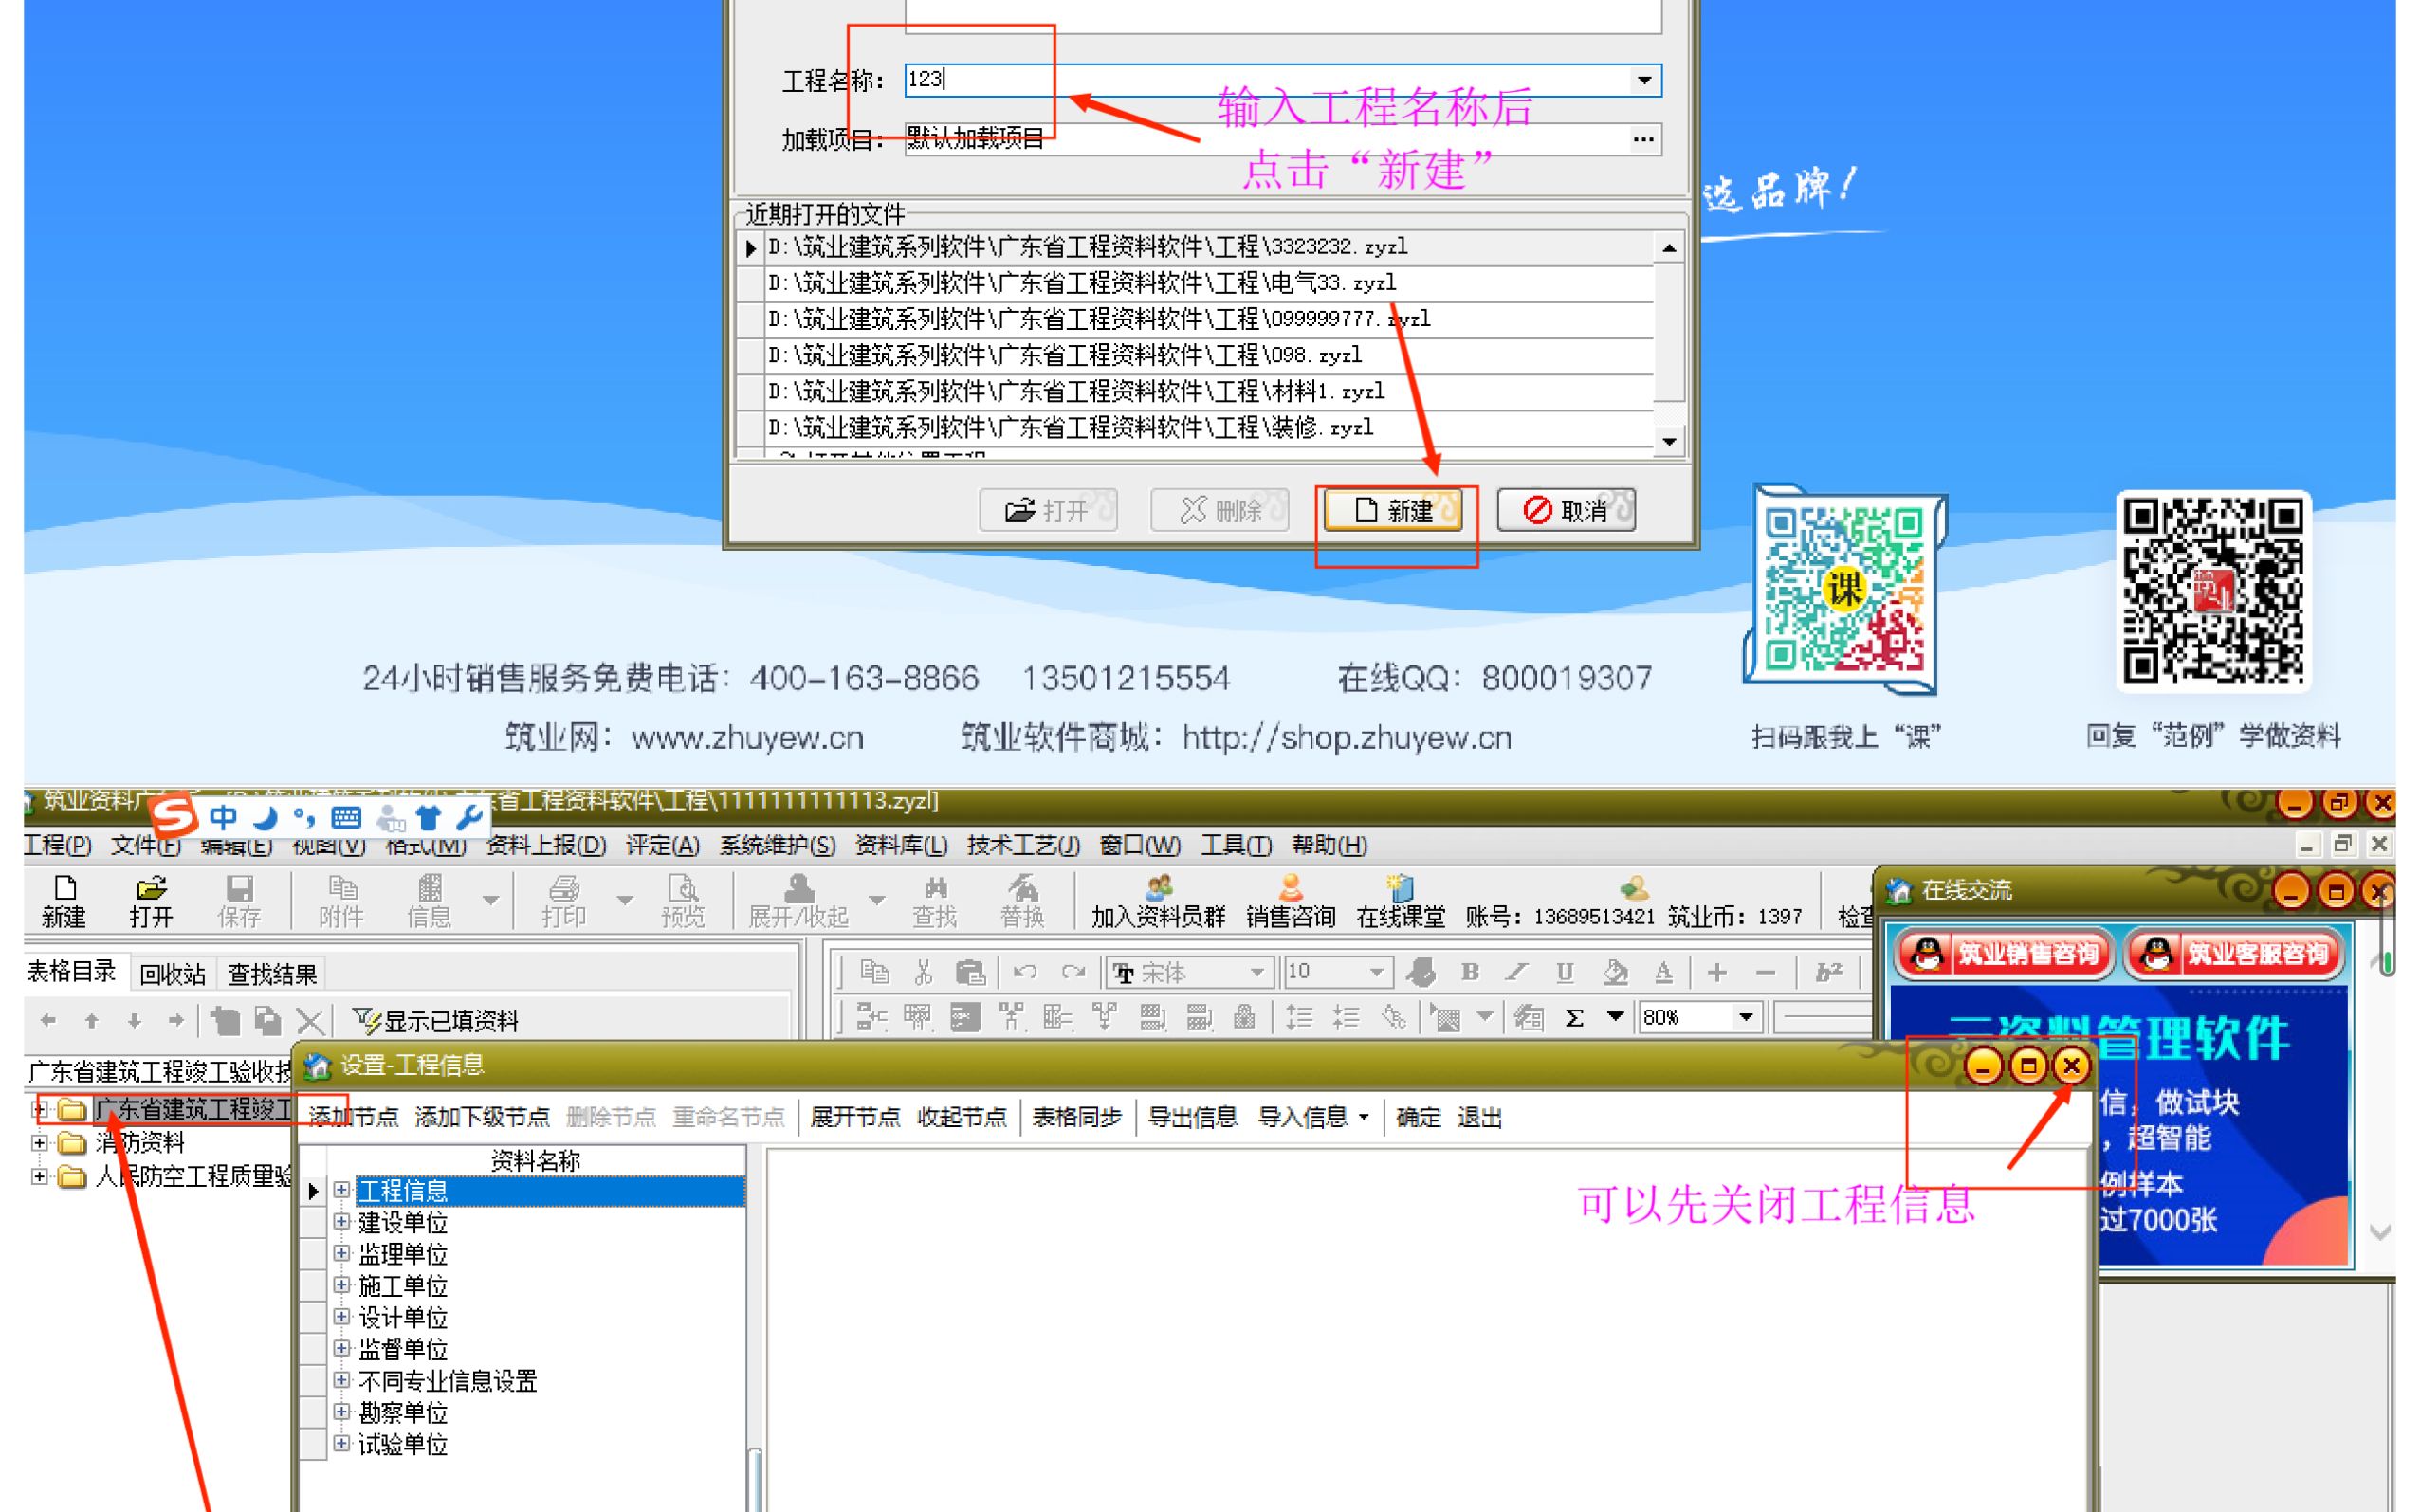The height and width of the screenshot is (1512, 2420).
Task: Click 表格同步 in the settings window
Action: 1077,1117
